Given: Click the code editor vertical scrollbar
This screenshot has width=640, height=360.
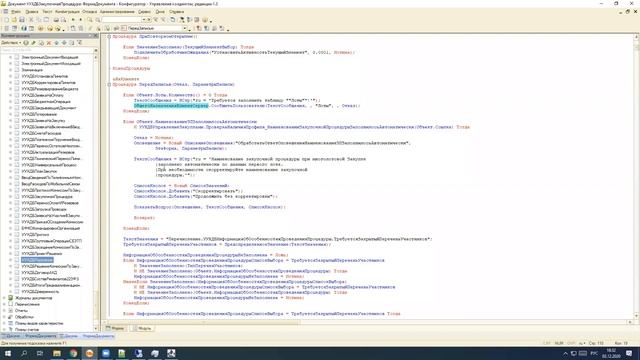Looking at the screenshot, I should coord(636,176).
